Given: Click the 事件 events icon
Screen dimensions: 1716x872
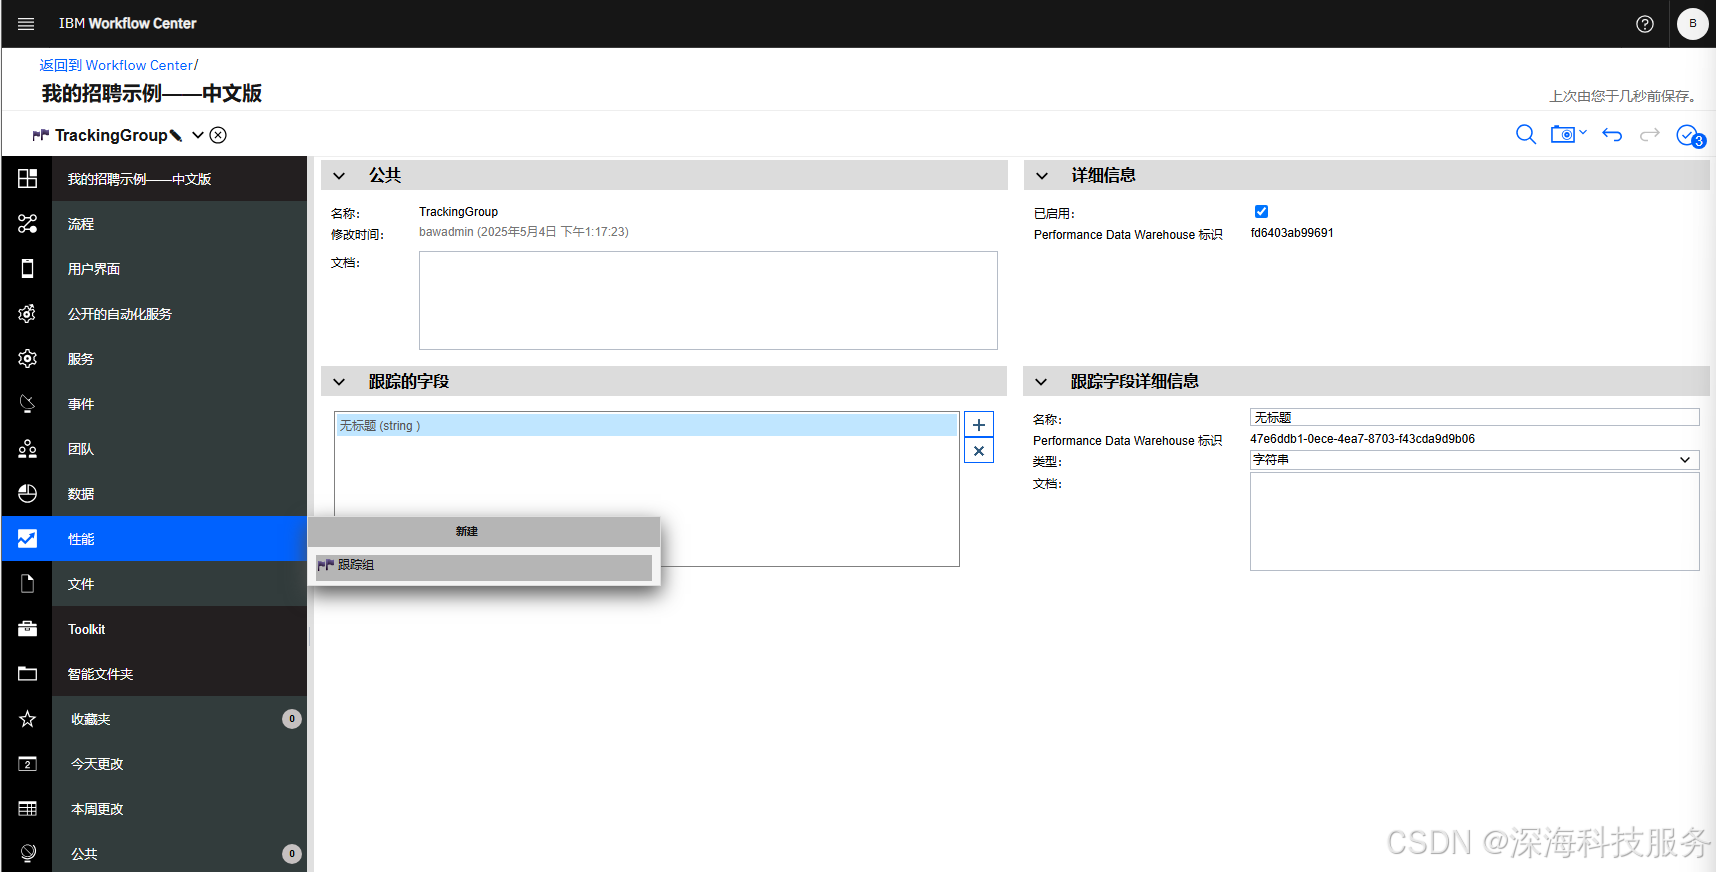Looking at the screenshot, I should click(x=27, y=404).
